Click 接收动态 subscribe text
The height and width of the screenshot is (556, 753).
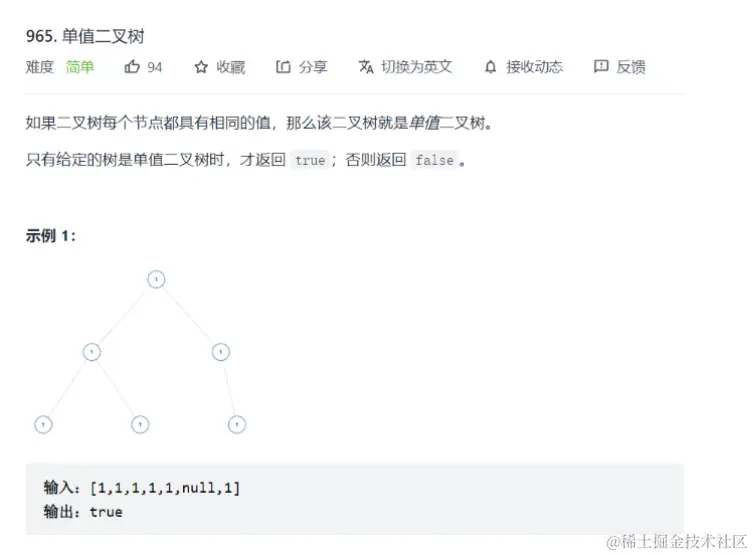534,67
